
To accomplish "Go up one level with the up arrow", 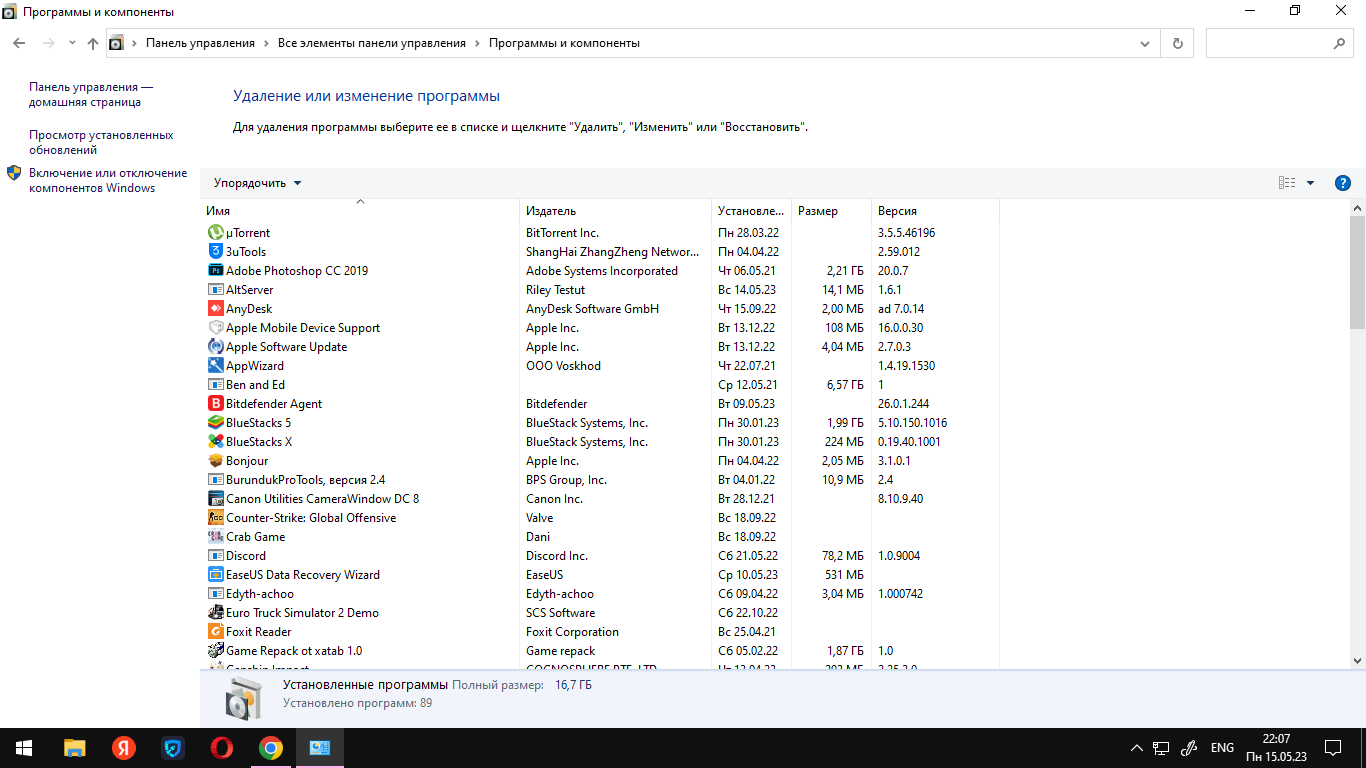I will tap(93, 43).
